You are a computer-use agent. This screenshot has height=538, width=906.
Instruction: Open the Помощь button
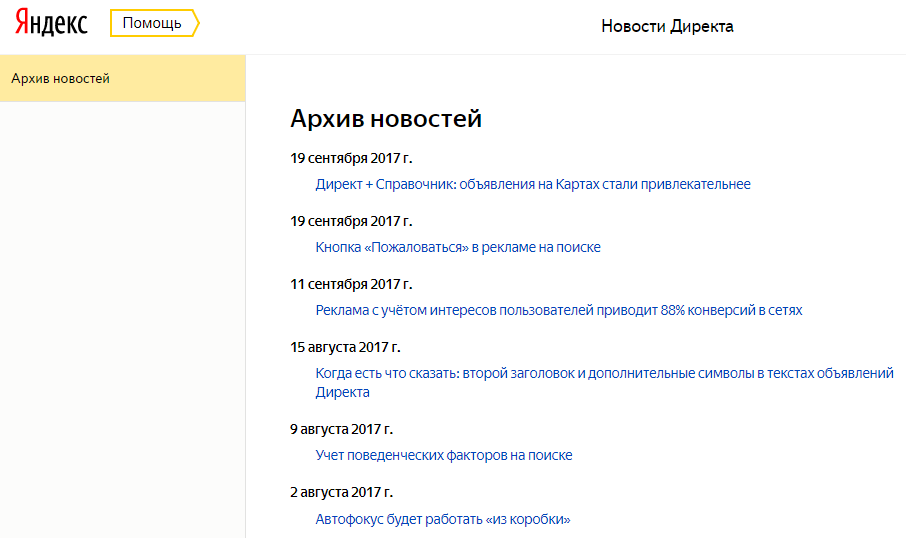click(154, 23)
